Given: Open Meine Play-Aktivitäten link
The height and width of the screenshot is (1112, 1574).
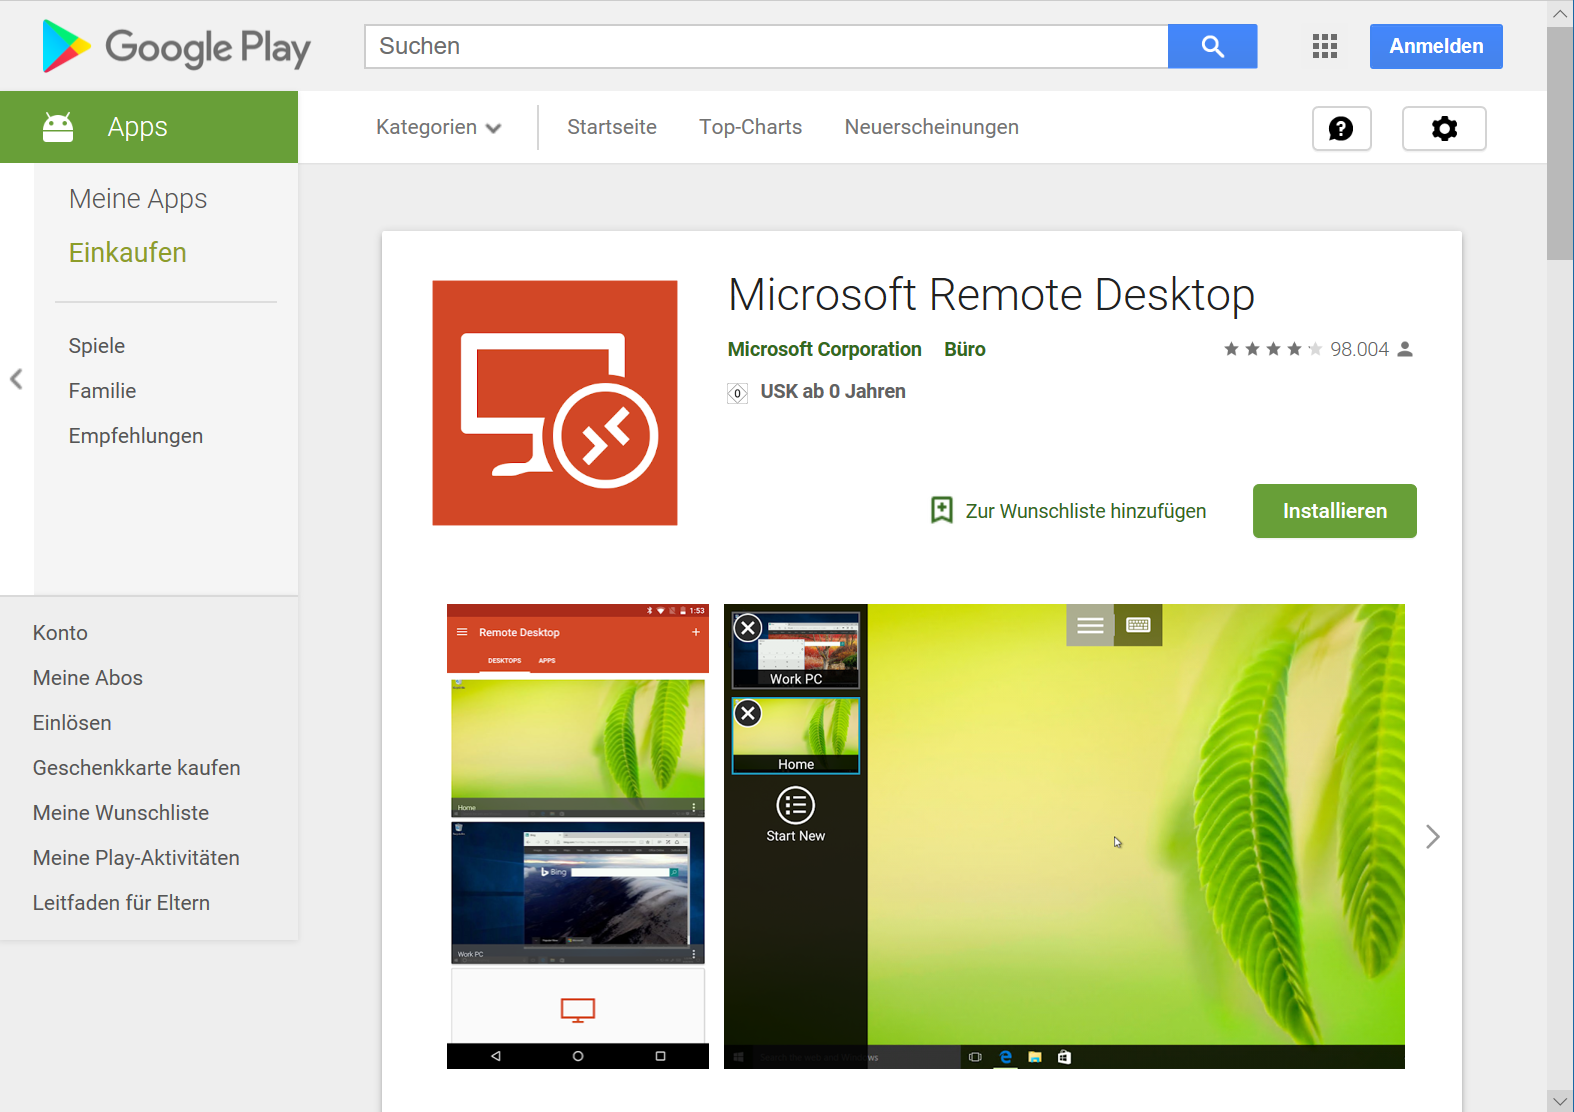Looking at the screenshot, I should click(136, 858).
